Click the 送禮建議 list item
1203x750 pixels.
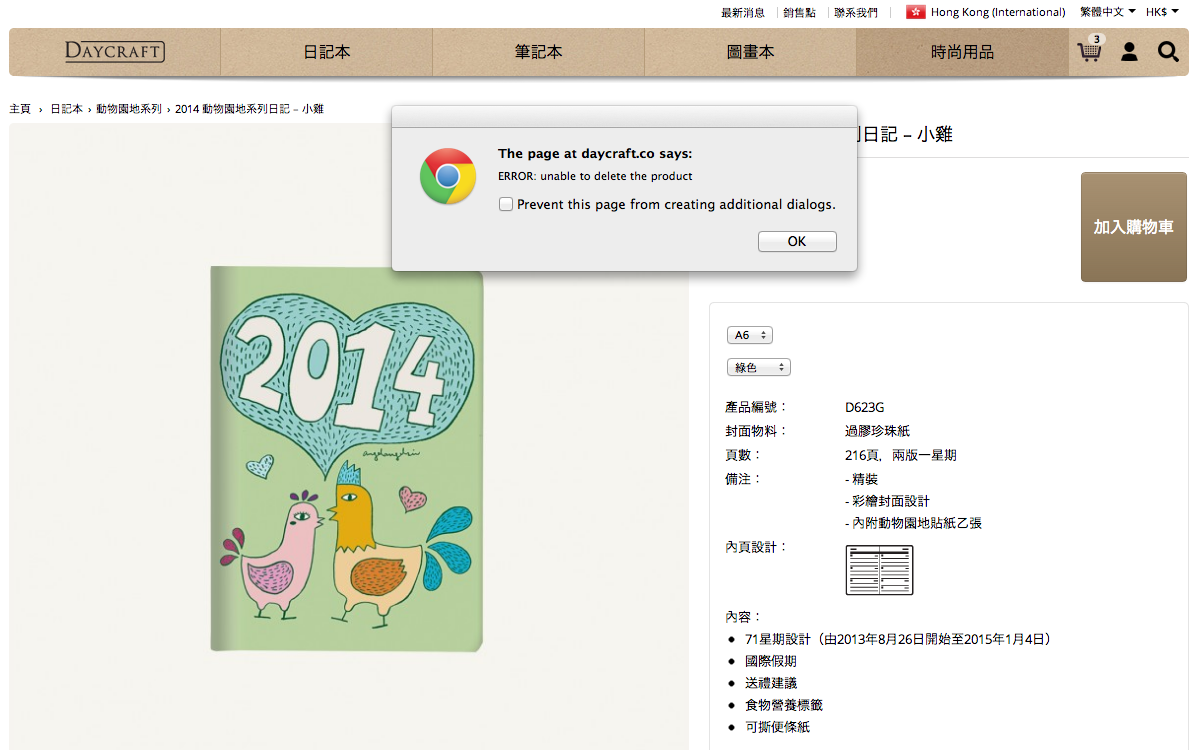pyautogui.click(x=771, y=683)
